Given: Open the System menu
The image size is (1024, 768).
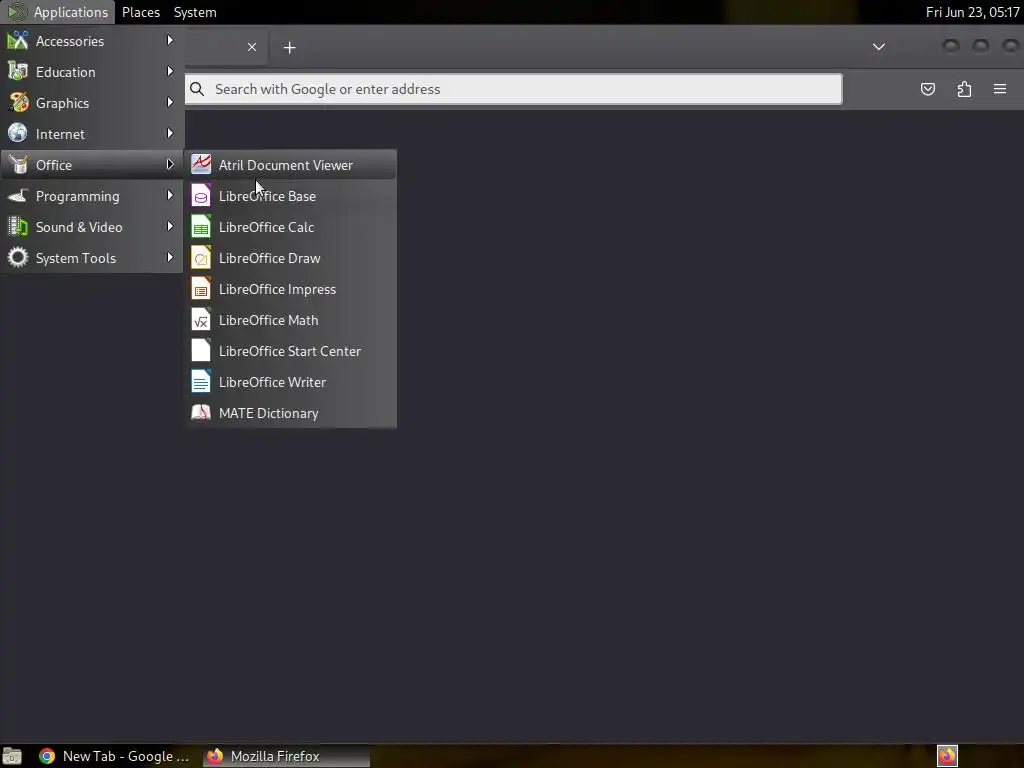Looking at the screenshot, I should tap(195, 12).
